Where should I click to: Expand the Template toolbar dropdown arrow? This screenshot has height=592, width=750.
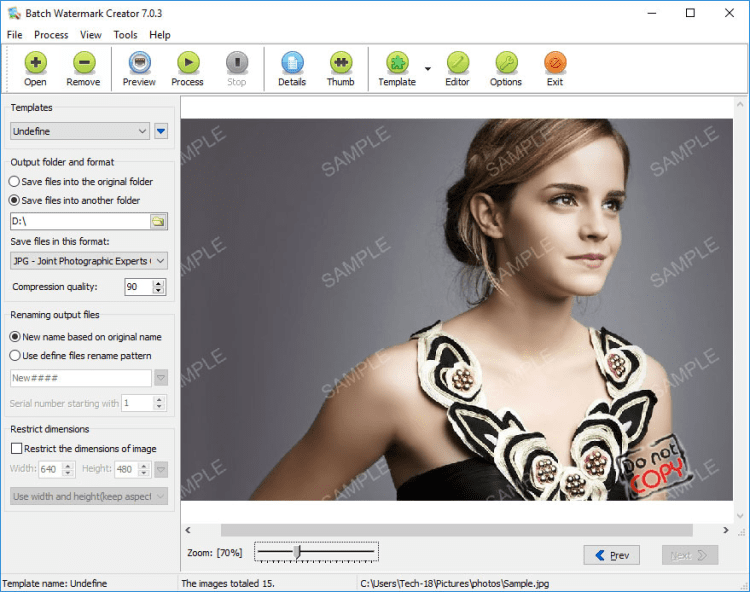point(428,69)
